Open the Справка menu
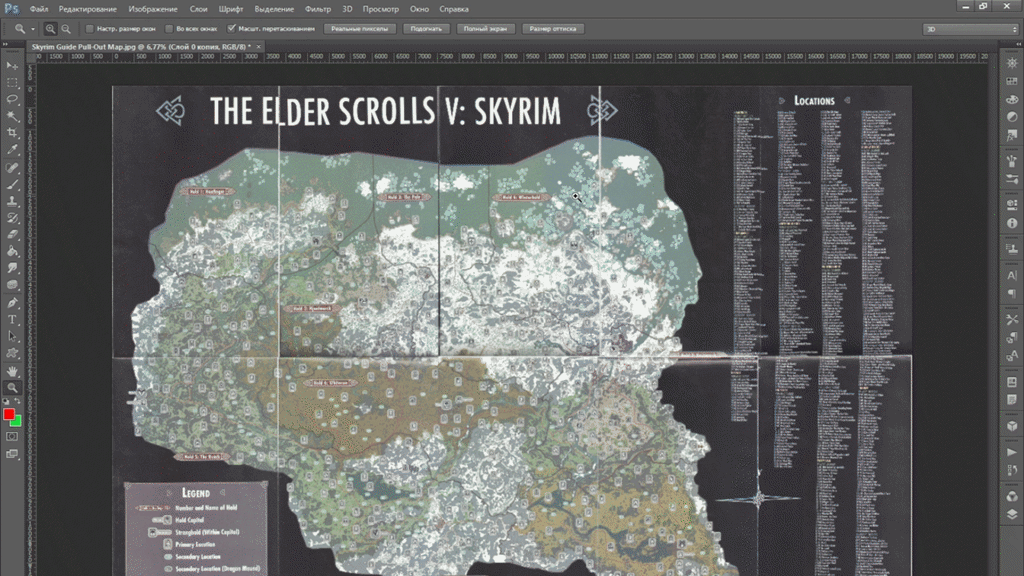The image size is (1024, 576). coord(453,9)
